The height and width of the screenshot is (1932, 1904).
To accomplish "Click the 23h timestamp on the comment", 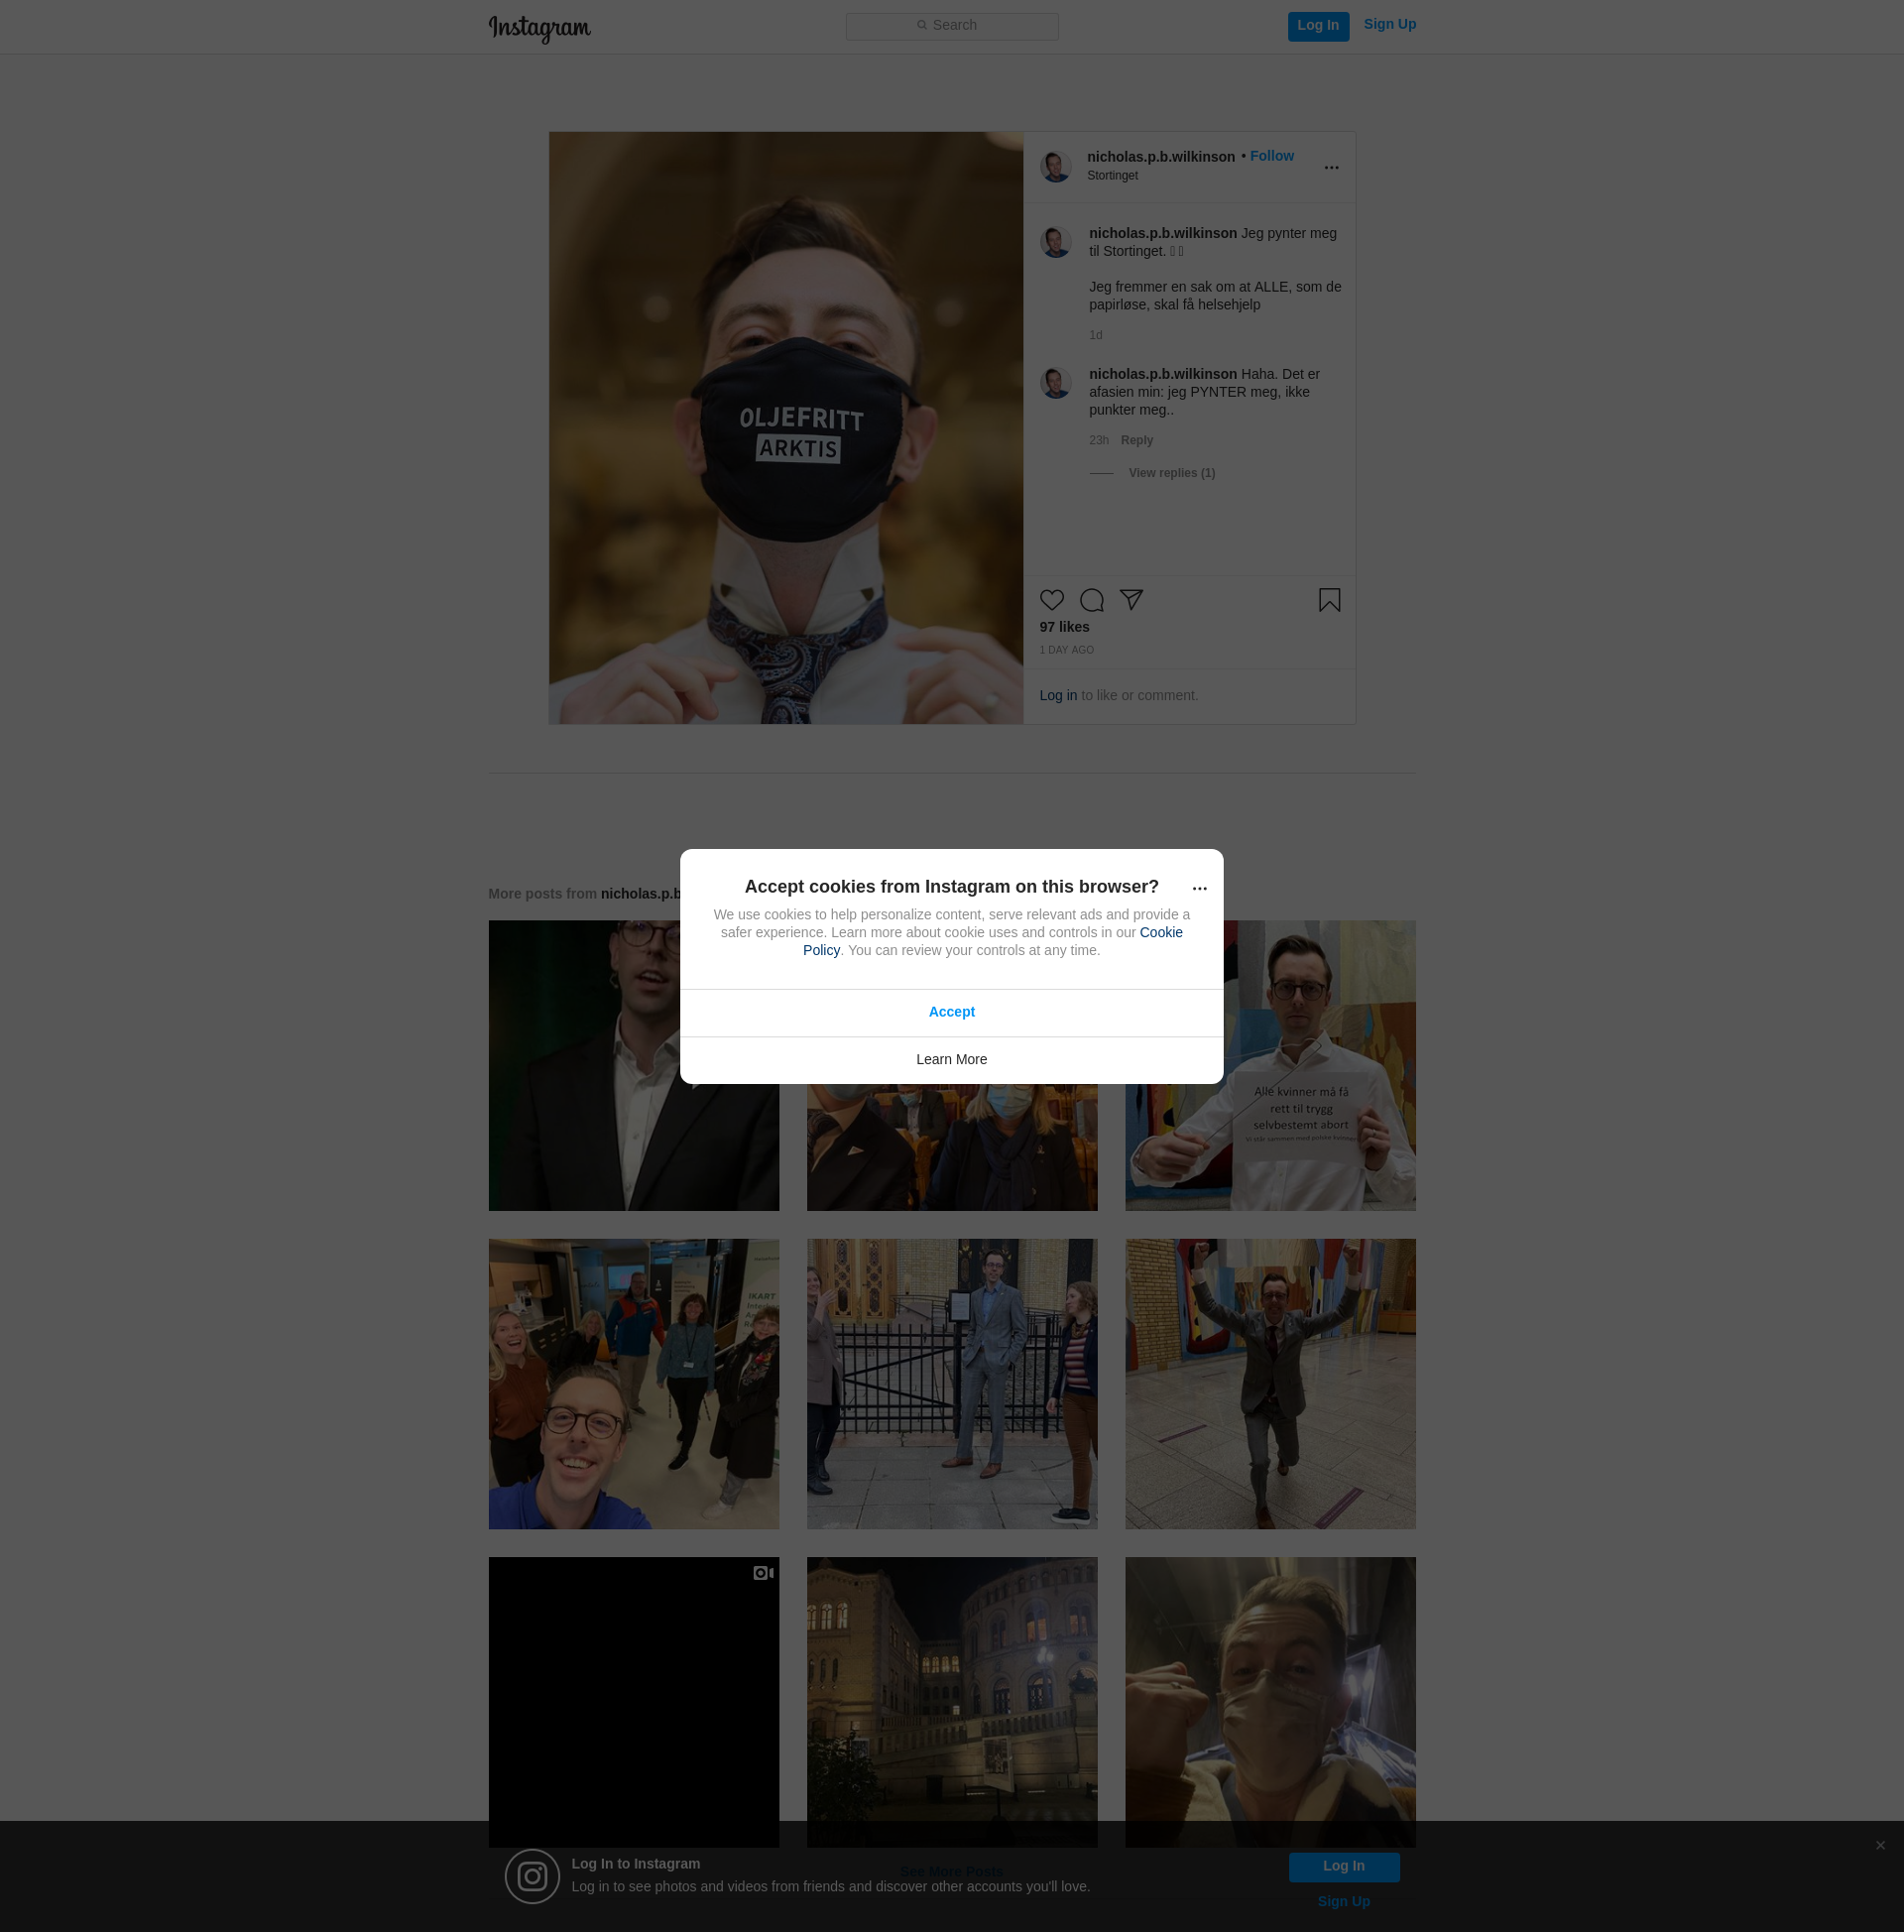I will coord(1098,441).
